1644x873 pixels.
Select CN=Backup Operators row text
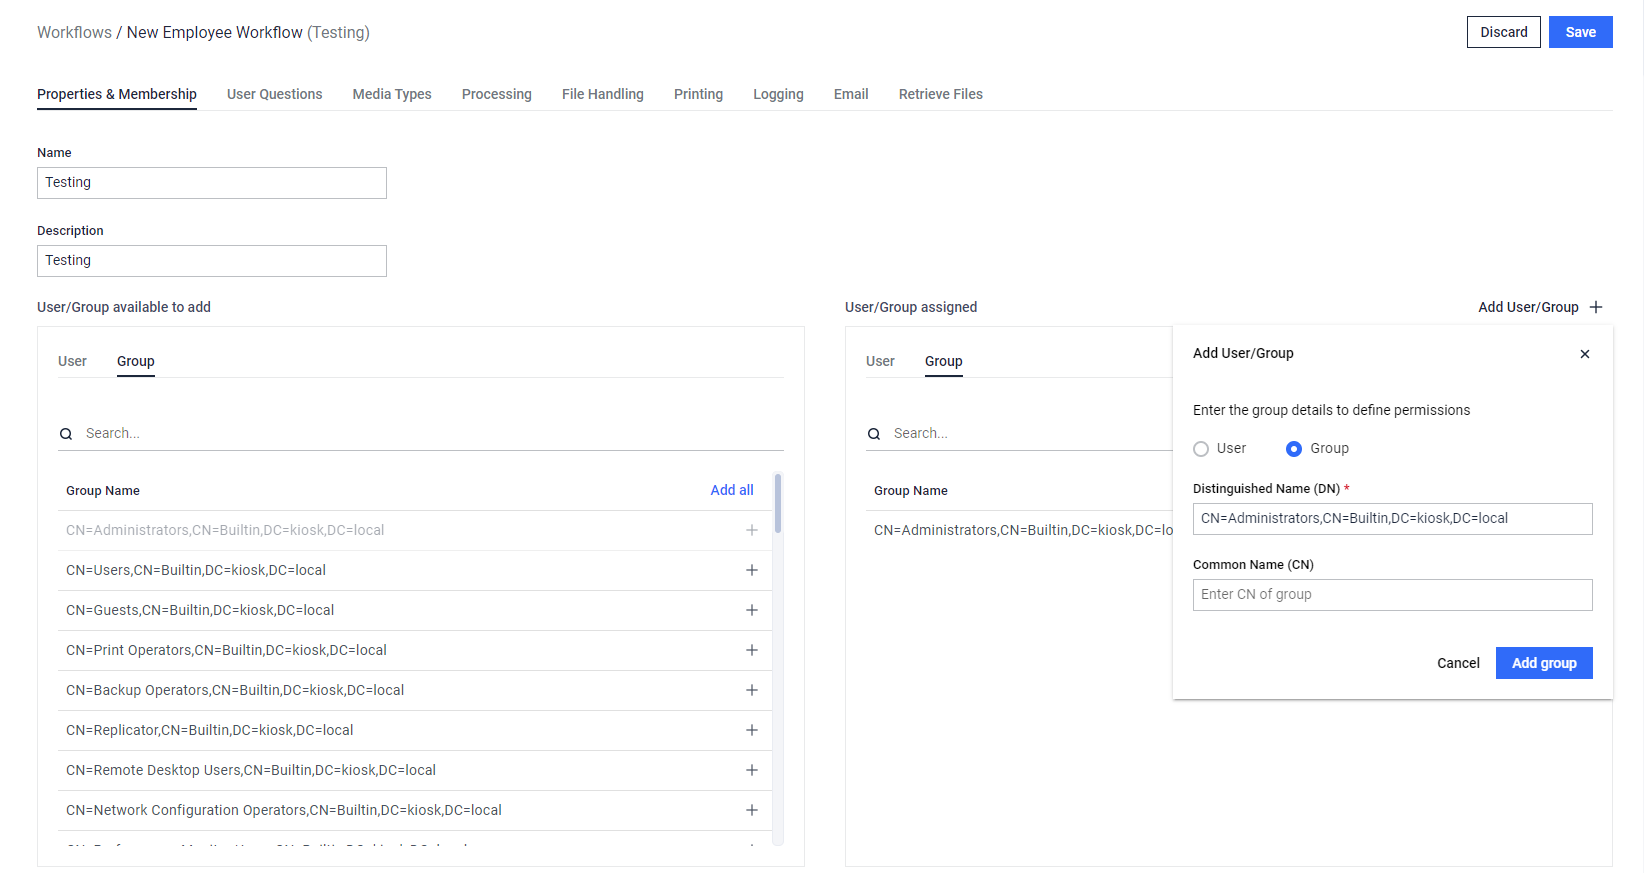point(235,690)
